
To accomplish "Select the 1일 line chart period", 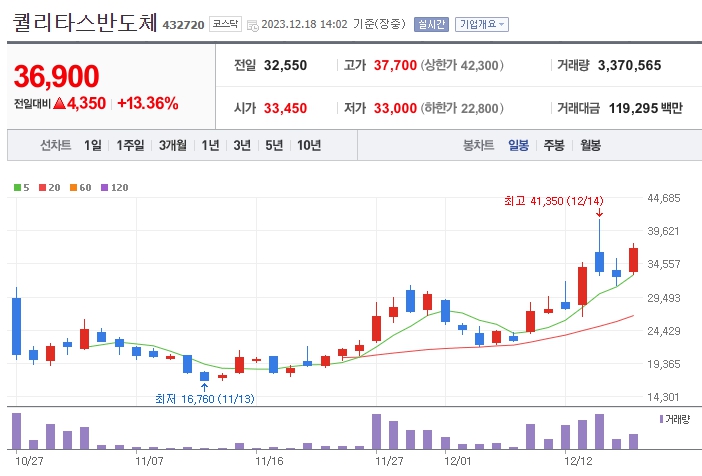I will click(x=93, y=145).
